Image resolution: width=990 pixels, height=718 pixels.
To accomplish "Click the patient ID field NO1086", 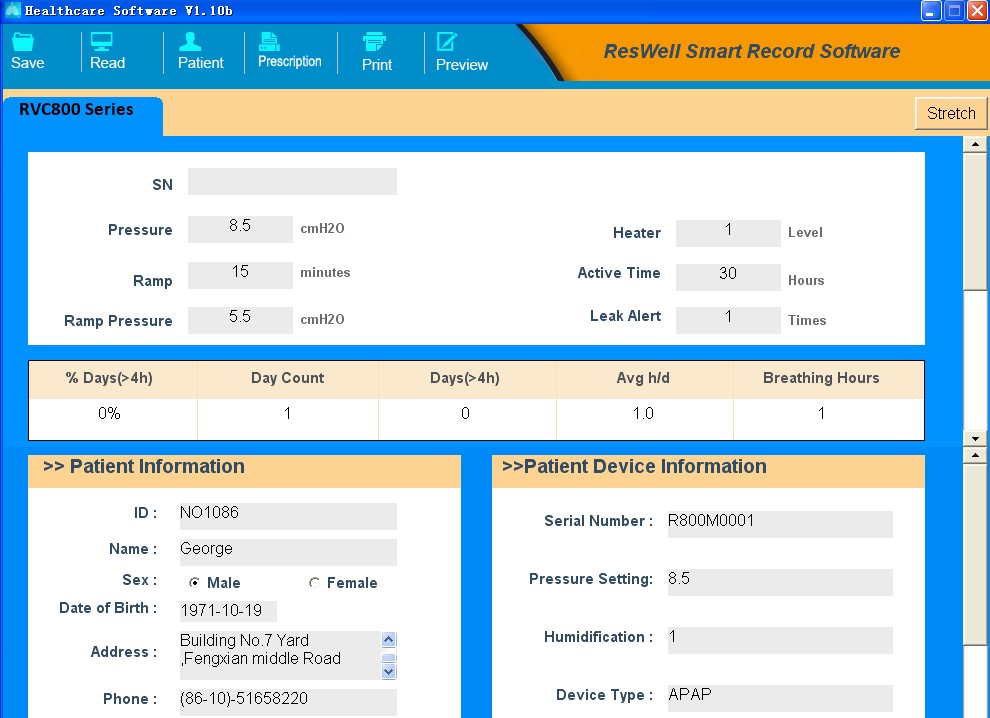I will (288, 516).
